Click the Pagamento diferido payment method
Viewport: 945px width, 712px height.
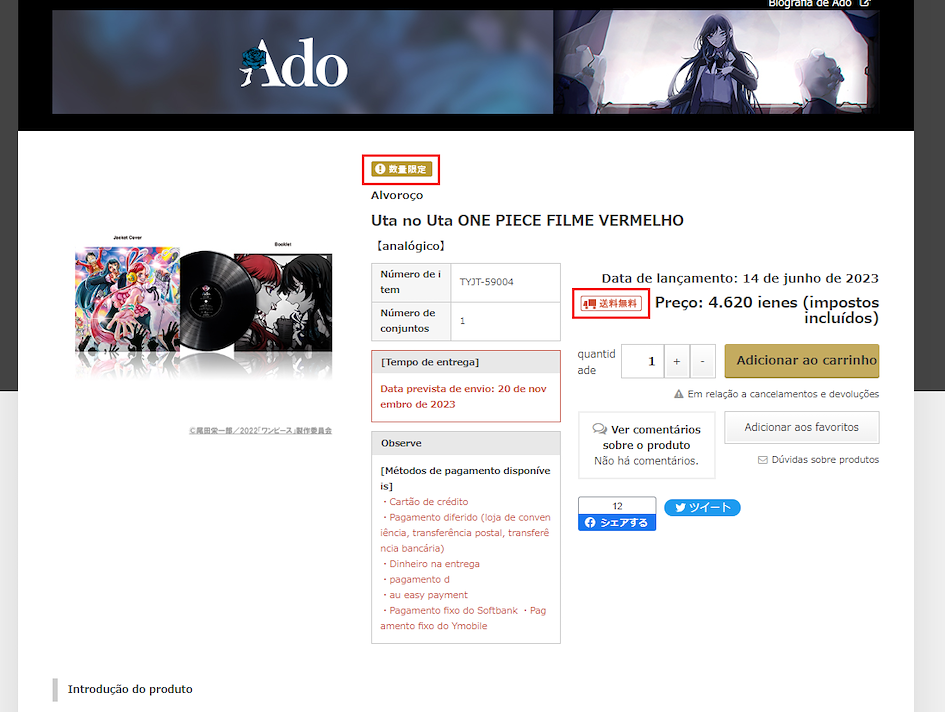[465, 533]
